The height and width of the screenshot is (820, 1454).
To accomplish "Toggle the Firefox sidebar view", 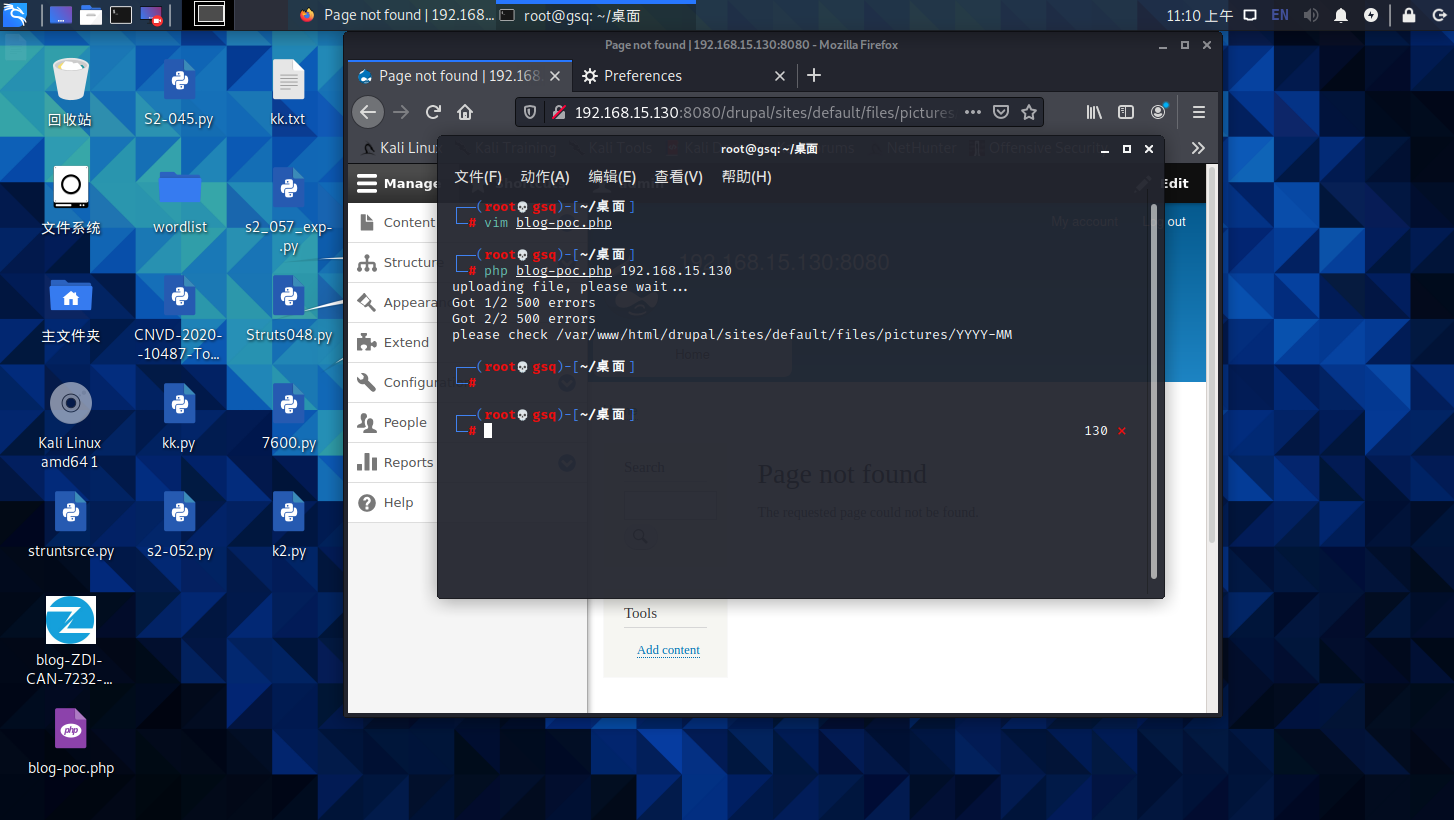I will pos(1126,112).
